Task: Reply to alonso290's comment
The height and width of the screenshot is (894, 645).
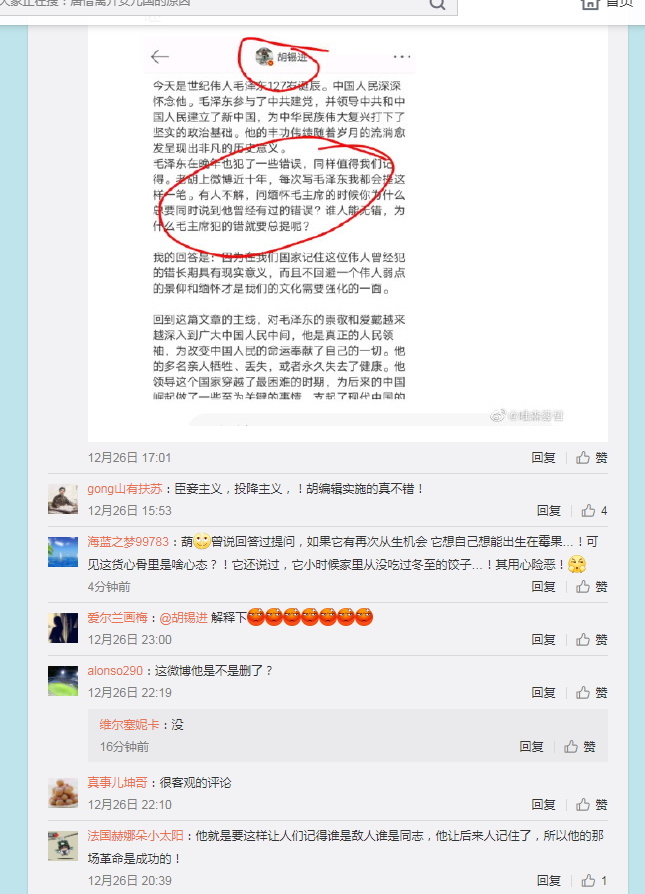Action: 543,692
